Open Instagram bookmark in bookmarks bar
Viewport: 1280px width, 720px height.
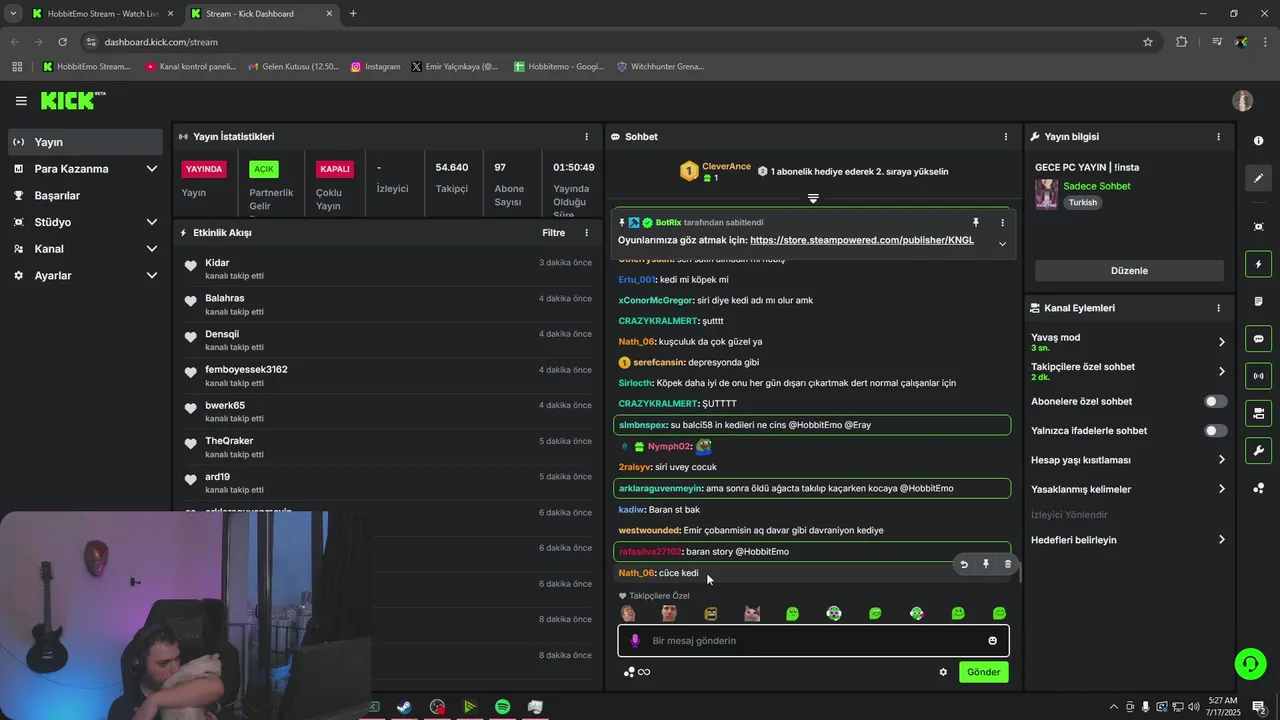(375, 67)
